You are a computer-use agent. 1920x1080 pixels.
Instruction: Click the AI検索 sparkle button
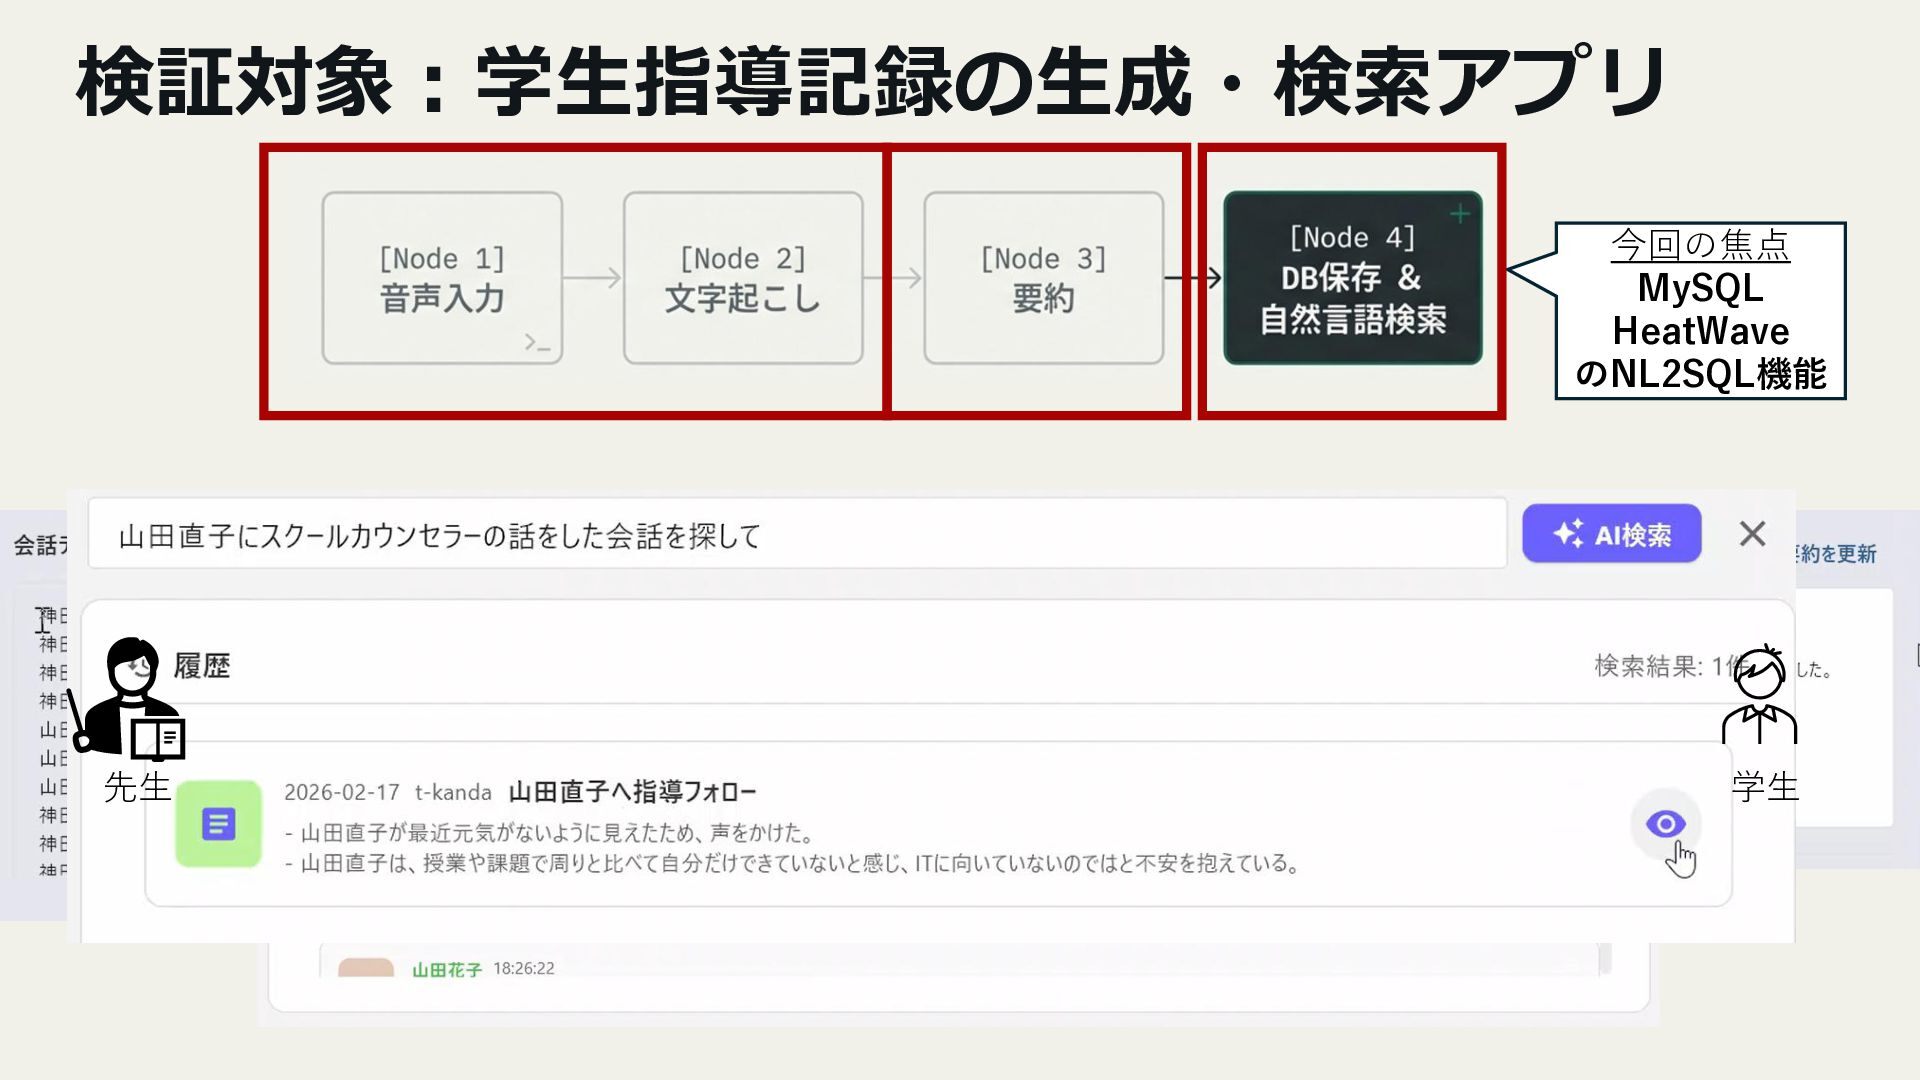pyautogui.click(x=1611, y=534)
